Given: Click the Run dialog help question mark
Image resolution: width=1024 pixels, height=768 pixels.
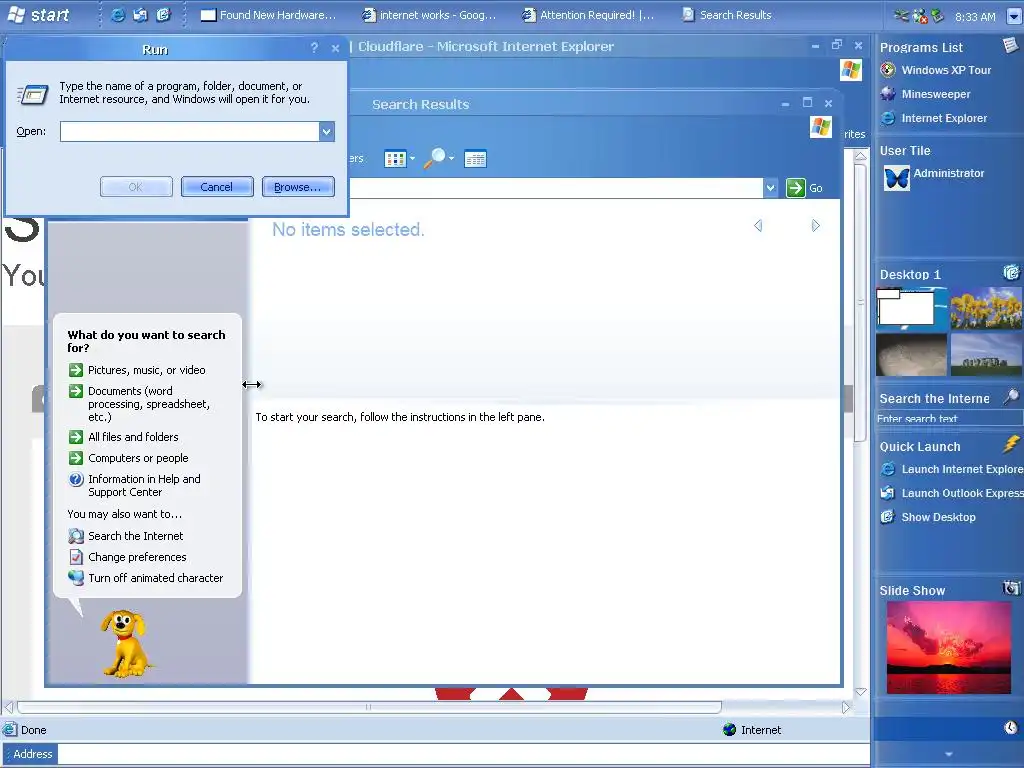Looking at the screenshot, I should click(314, 48).
